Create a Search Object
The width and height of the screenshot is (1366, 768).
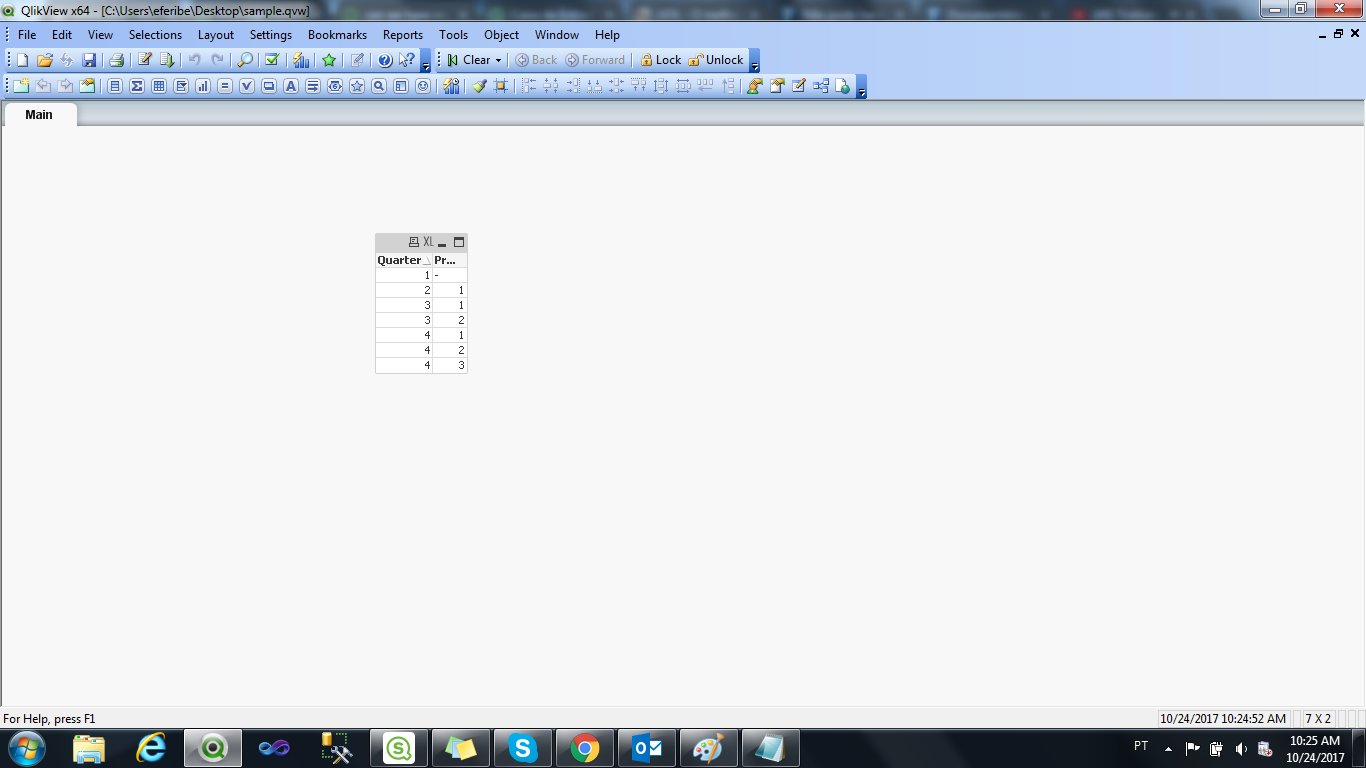[379, 86]
